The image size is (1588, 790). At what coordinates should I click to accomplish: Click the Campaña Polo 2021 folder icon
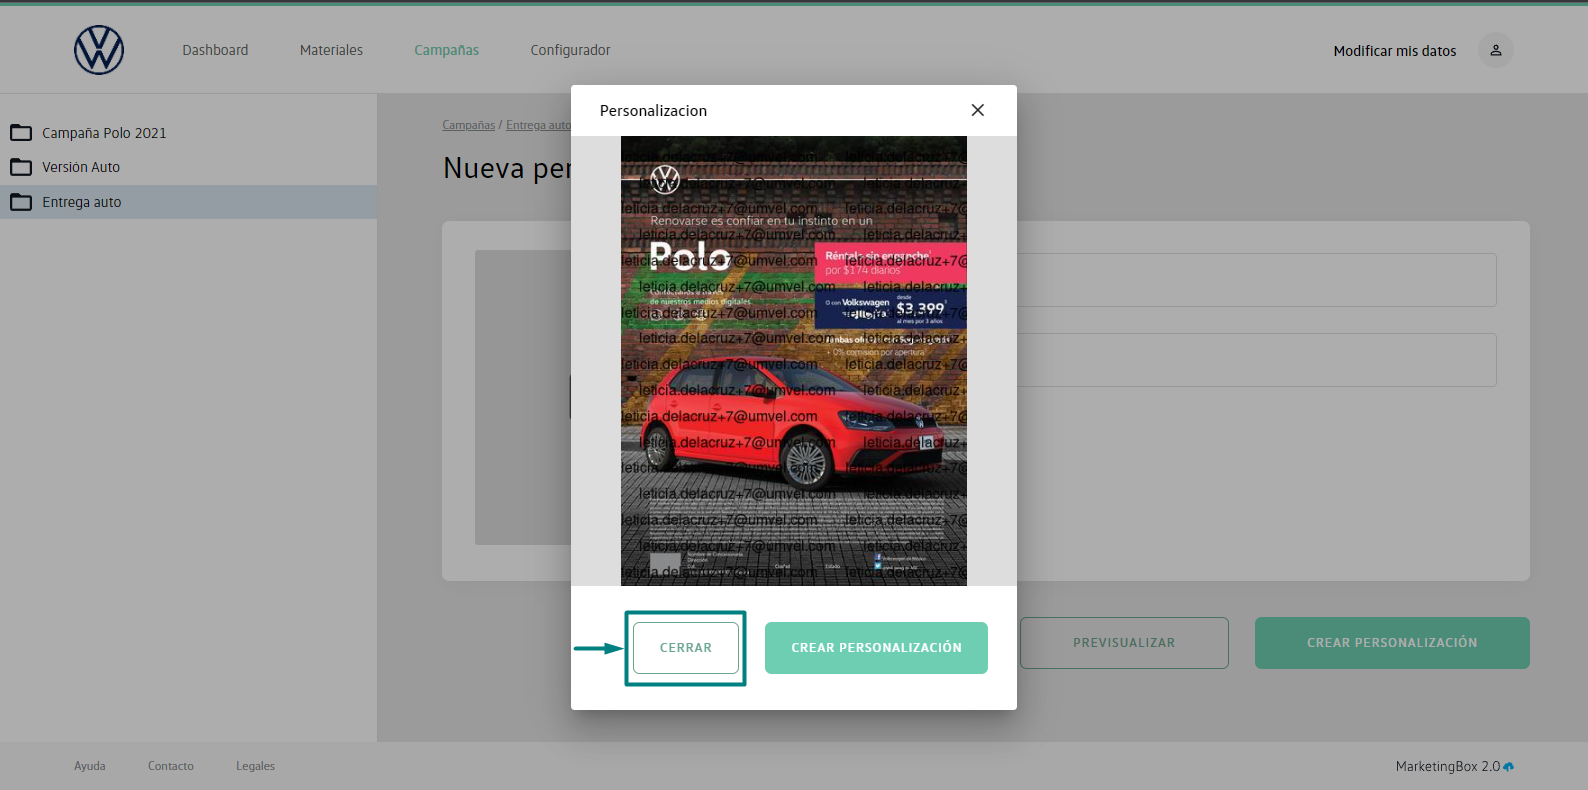(21, 133)
